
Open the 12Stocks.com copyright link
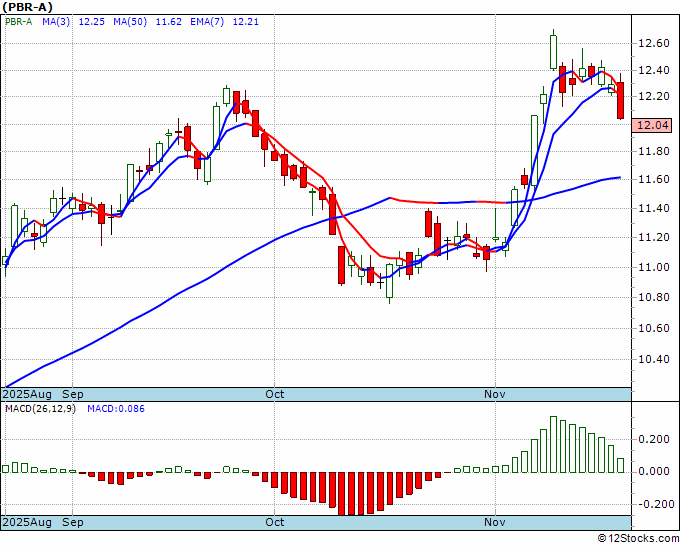click(638, 538)
